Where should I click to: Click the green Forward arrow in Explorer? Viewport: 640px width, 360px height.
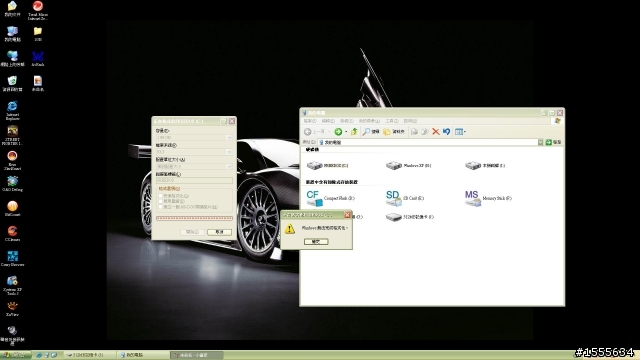[338, 131]
